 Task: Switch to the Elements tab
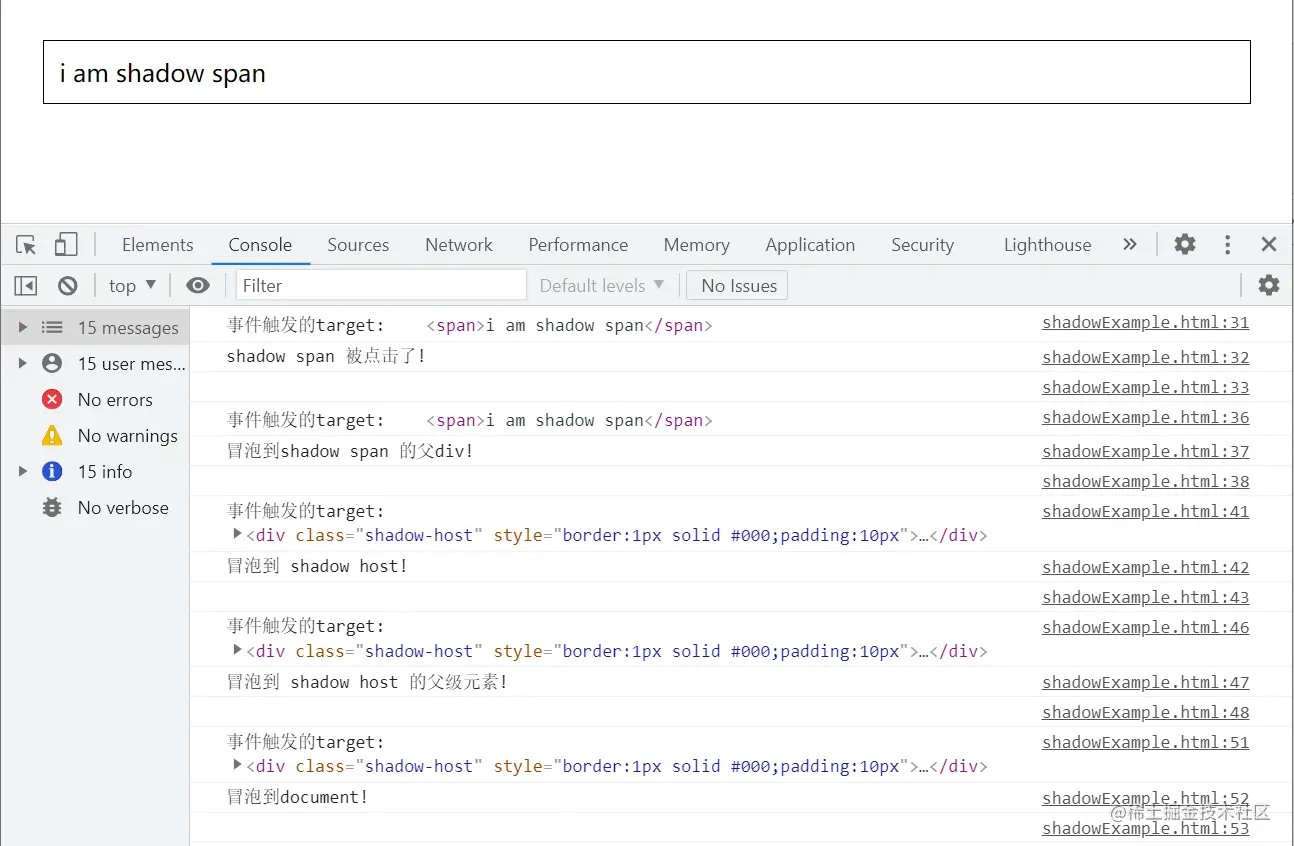point(157,245)
